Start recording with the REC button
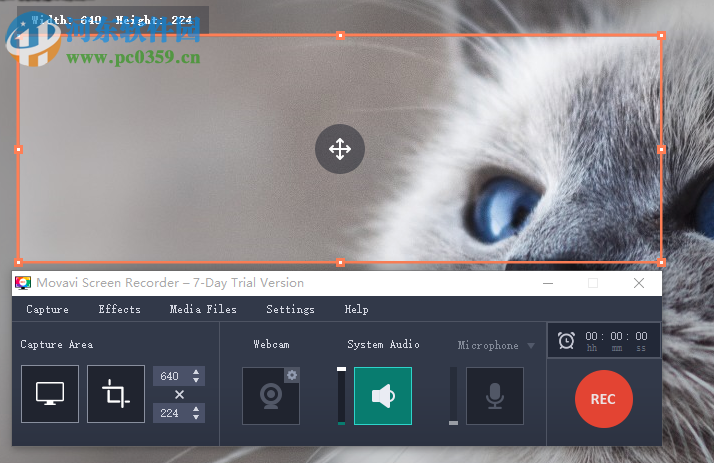 pos(603,399)
